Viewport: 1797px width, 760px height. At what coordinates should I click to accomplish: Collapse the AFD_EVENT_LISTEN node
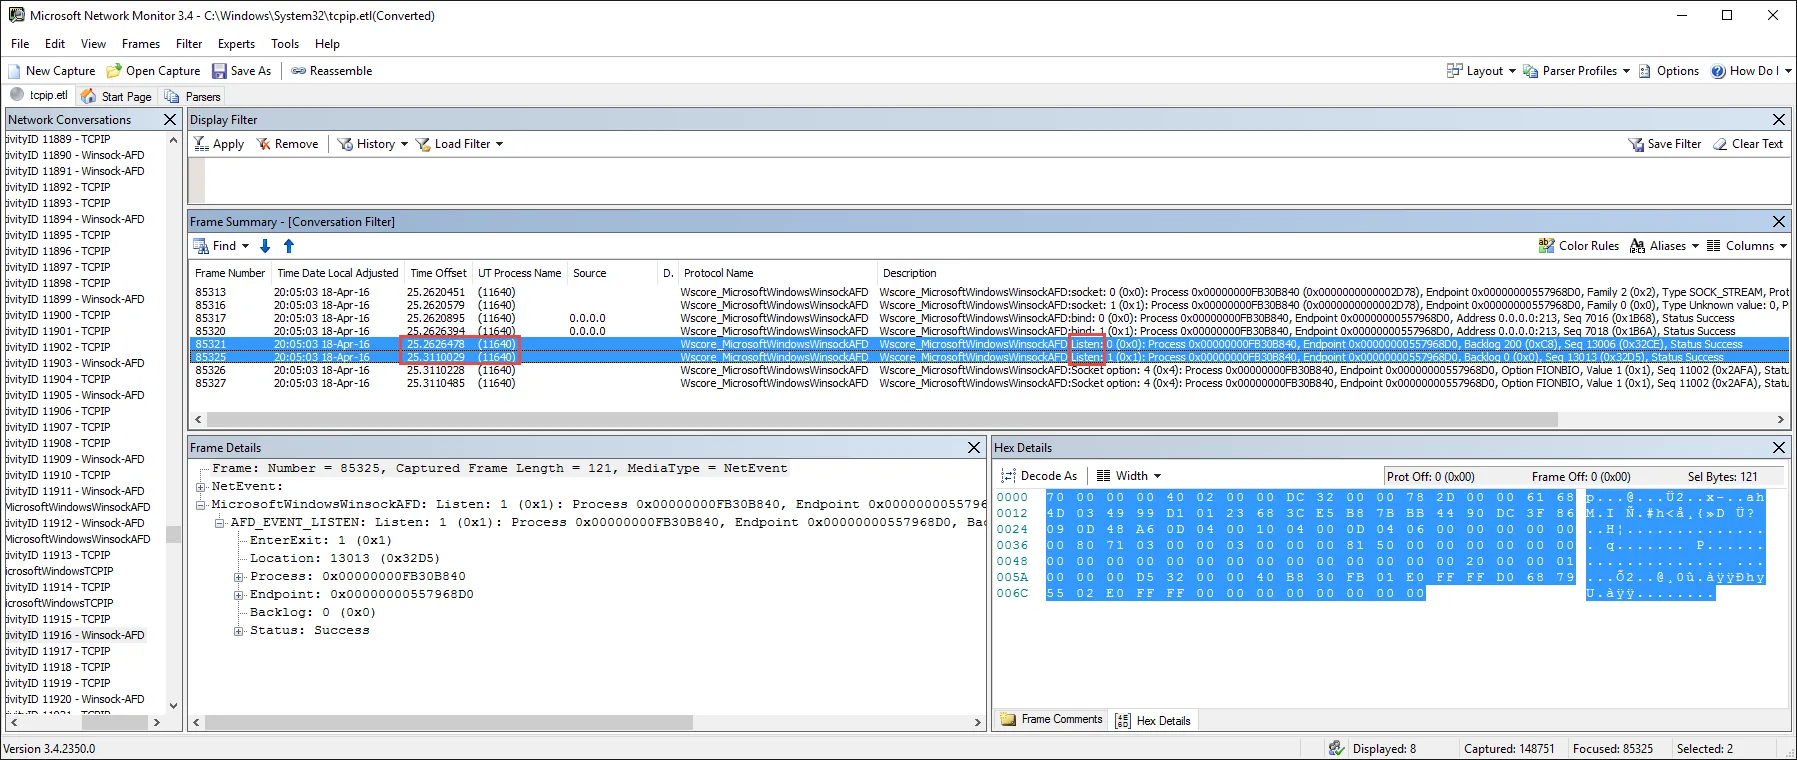coord(220,523)
